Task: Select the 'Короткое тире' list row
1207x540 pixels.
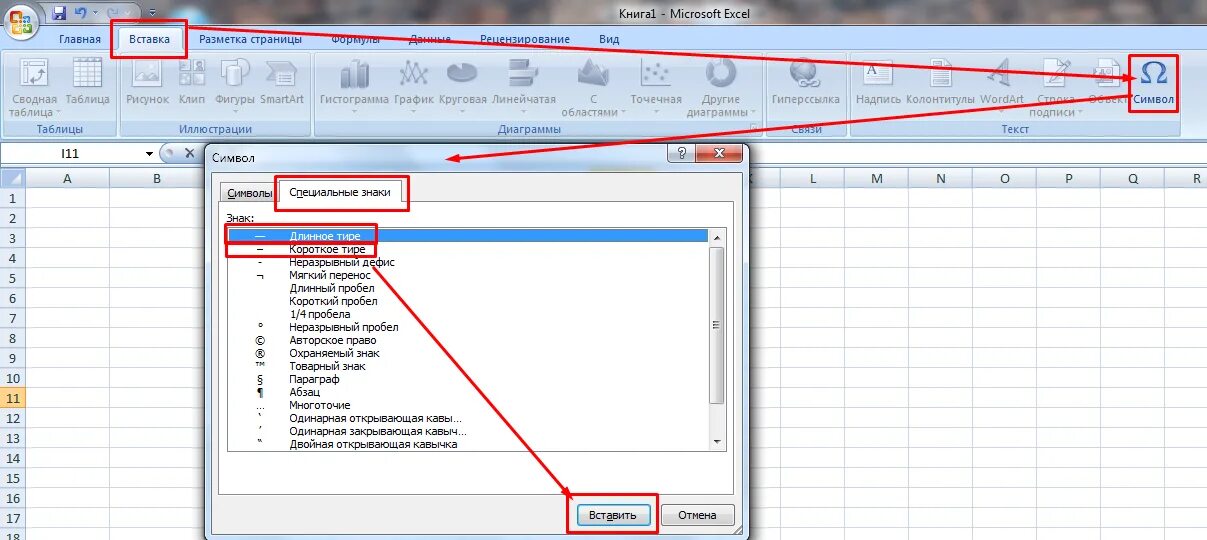Action: pyautogui.click(x=468, y=249)
